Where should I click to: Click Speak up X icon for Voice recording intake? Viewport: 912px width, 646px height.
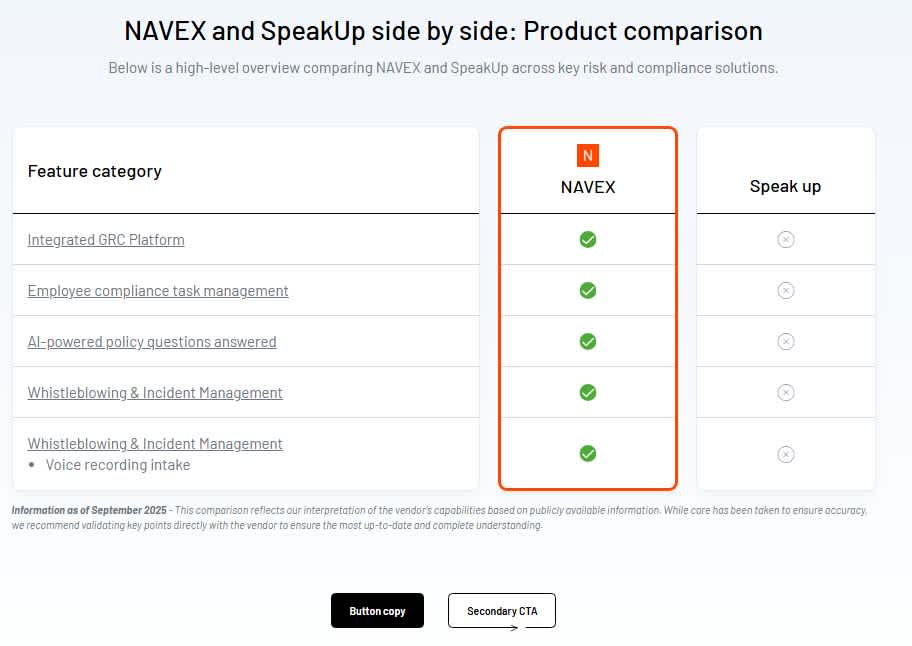click(x=786, y=455)
